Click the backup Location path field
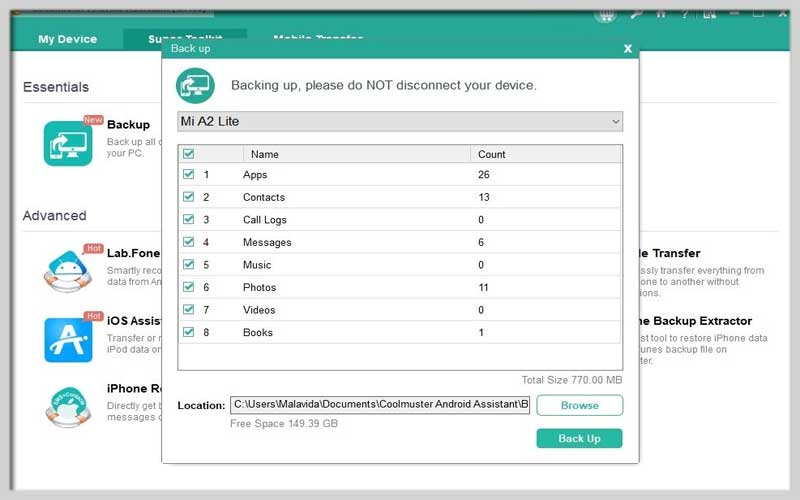Screen dimensions: 800x500 (x=380, y=405)
